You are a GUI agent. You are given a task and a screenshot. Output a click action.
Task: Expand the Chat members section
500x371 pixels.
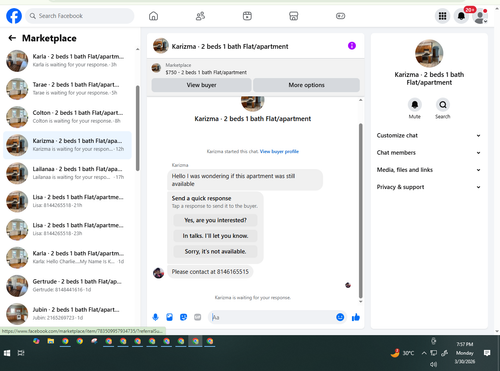coord(429,153)
